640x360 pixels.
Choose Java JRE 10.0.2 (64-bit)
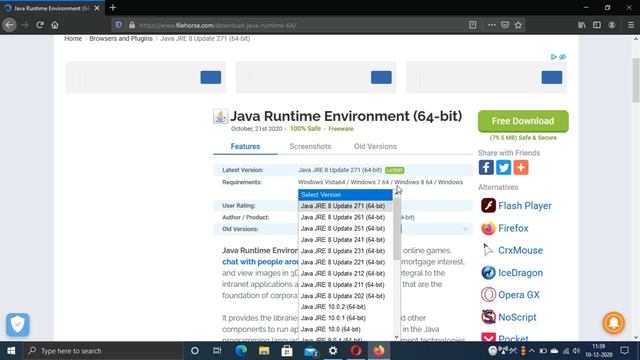pyautogui.click(x=345, y=307)
